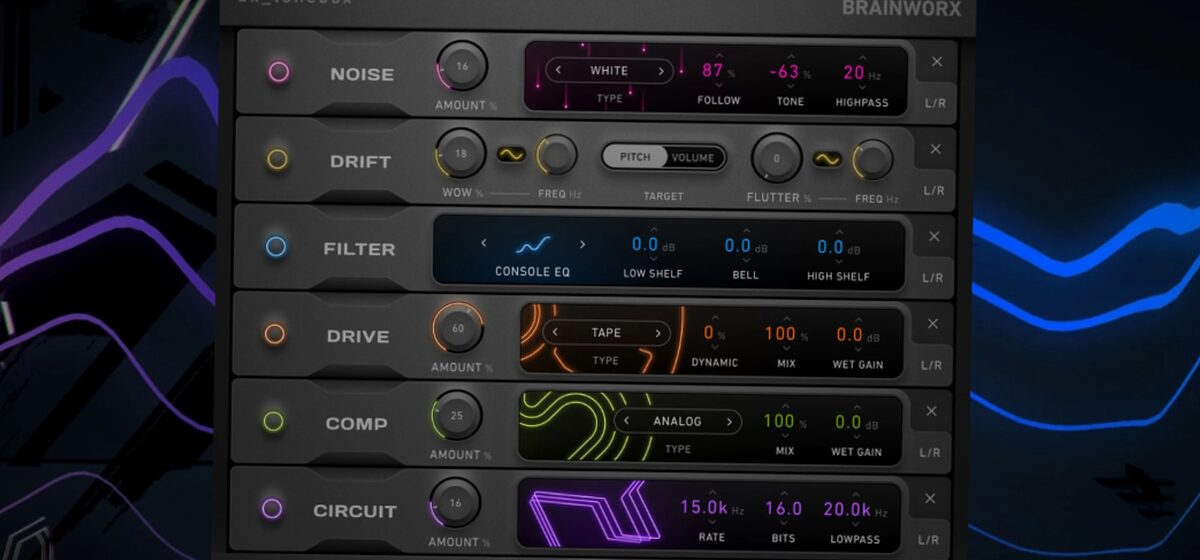Screen dimensions: 1200x560
Task: Select previous filter type arrow
Action: [x=484, y=244]
